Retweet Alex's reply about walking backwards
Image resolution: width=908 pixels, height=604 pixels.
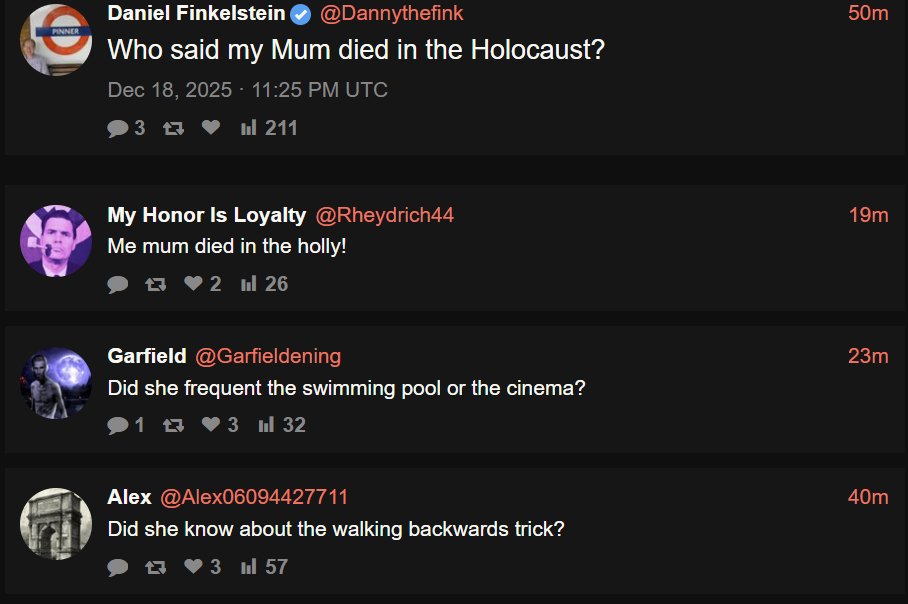coord(155,567)
